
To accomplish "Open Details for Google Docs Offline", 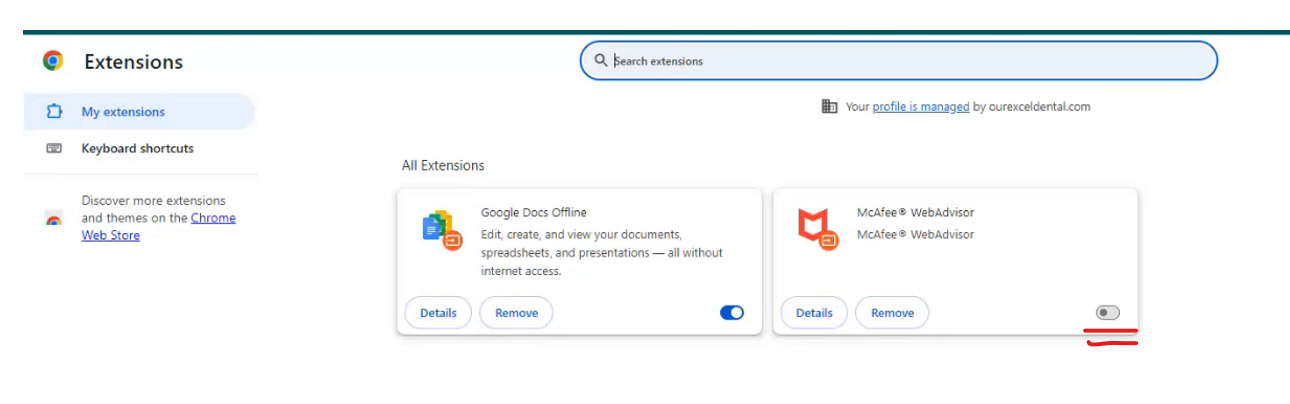I will 438,313.
